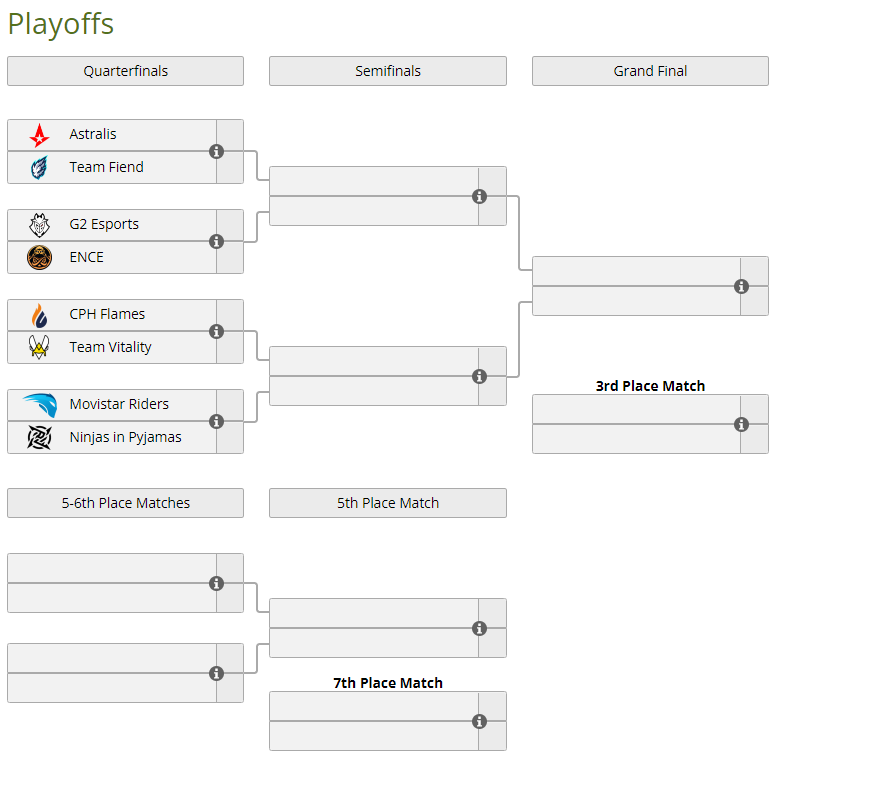Click the ENCE team logo

pos(39,257)
